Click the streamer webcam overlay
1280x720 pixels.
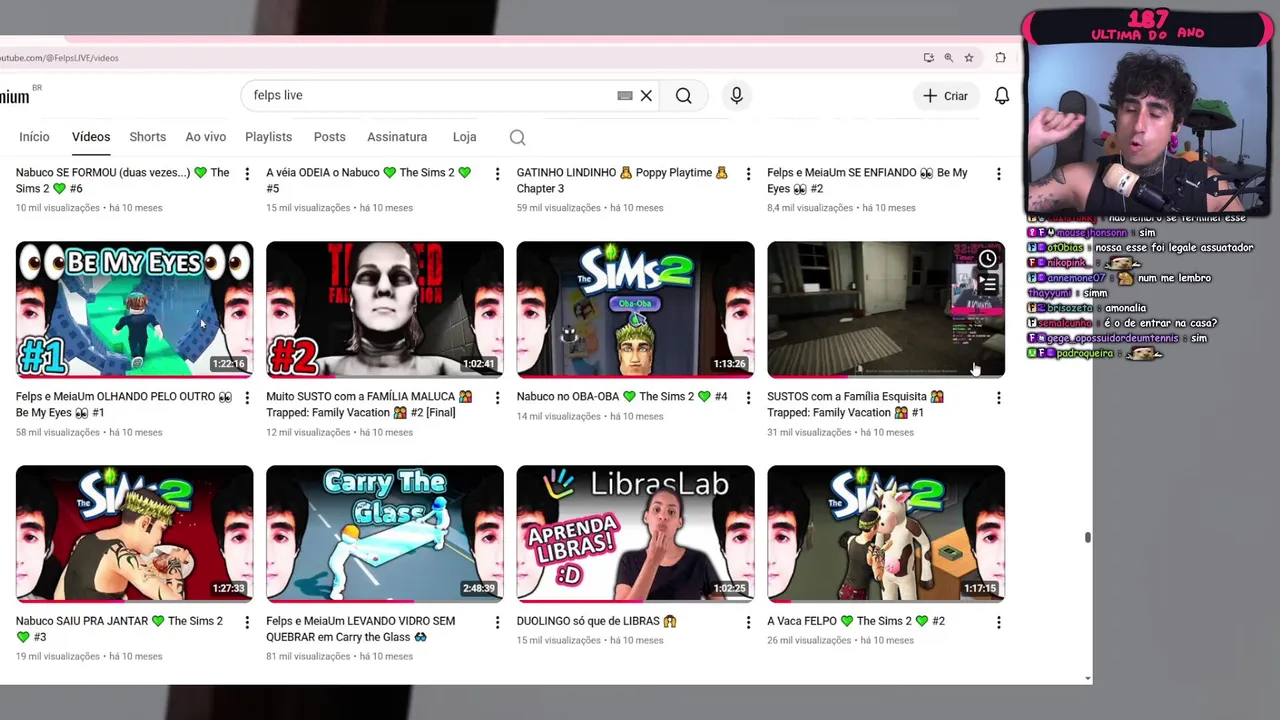(x=1147, y=128)
